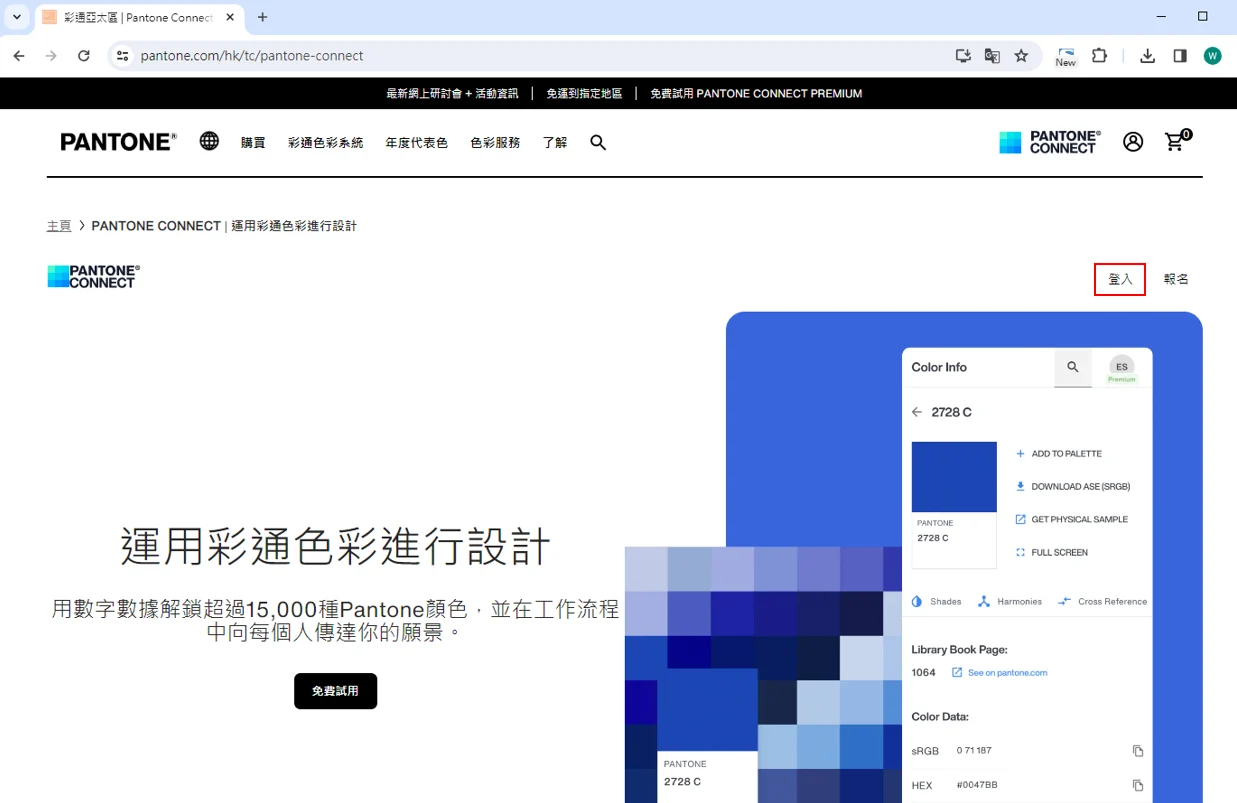Expand Full Screen mode for the color
Viewport: 1237px width, 803px height.
(x=1051, y=551)
